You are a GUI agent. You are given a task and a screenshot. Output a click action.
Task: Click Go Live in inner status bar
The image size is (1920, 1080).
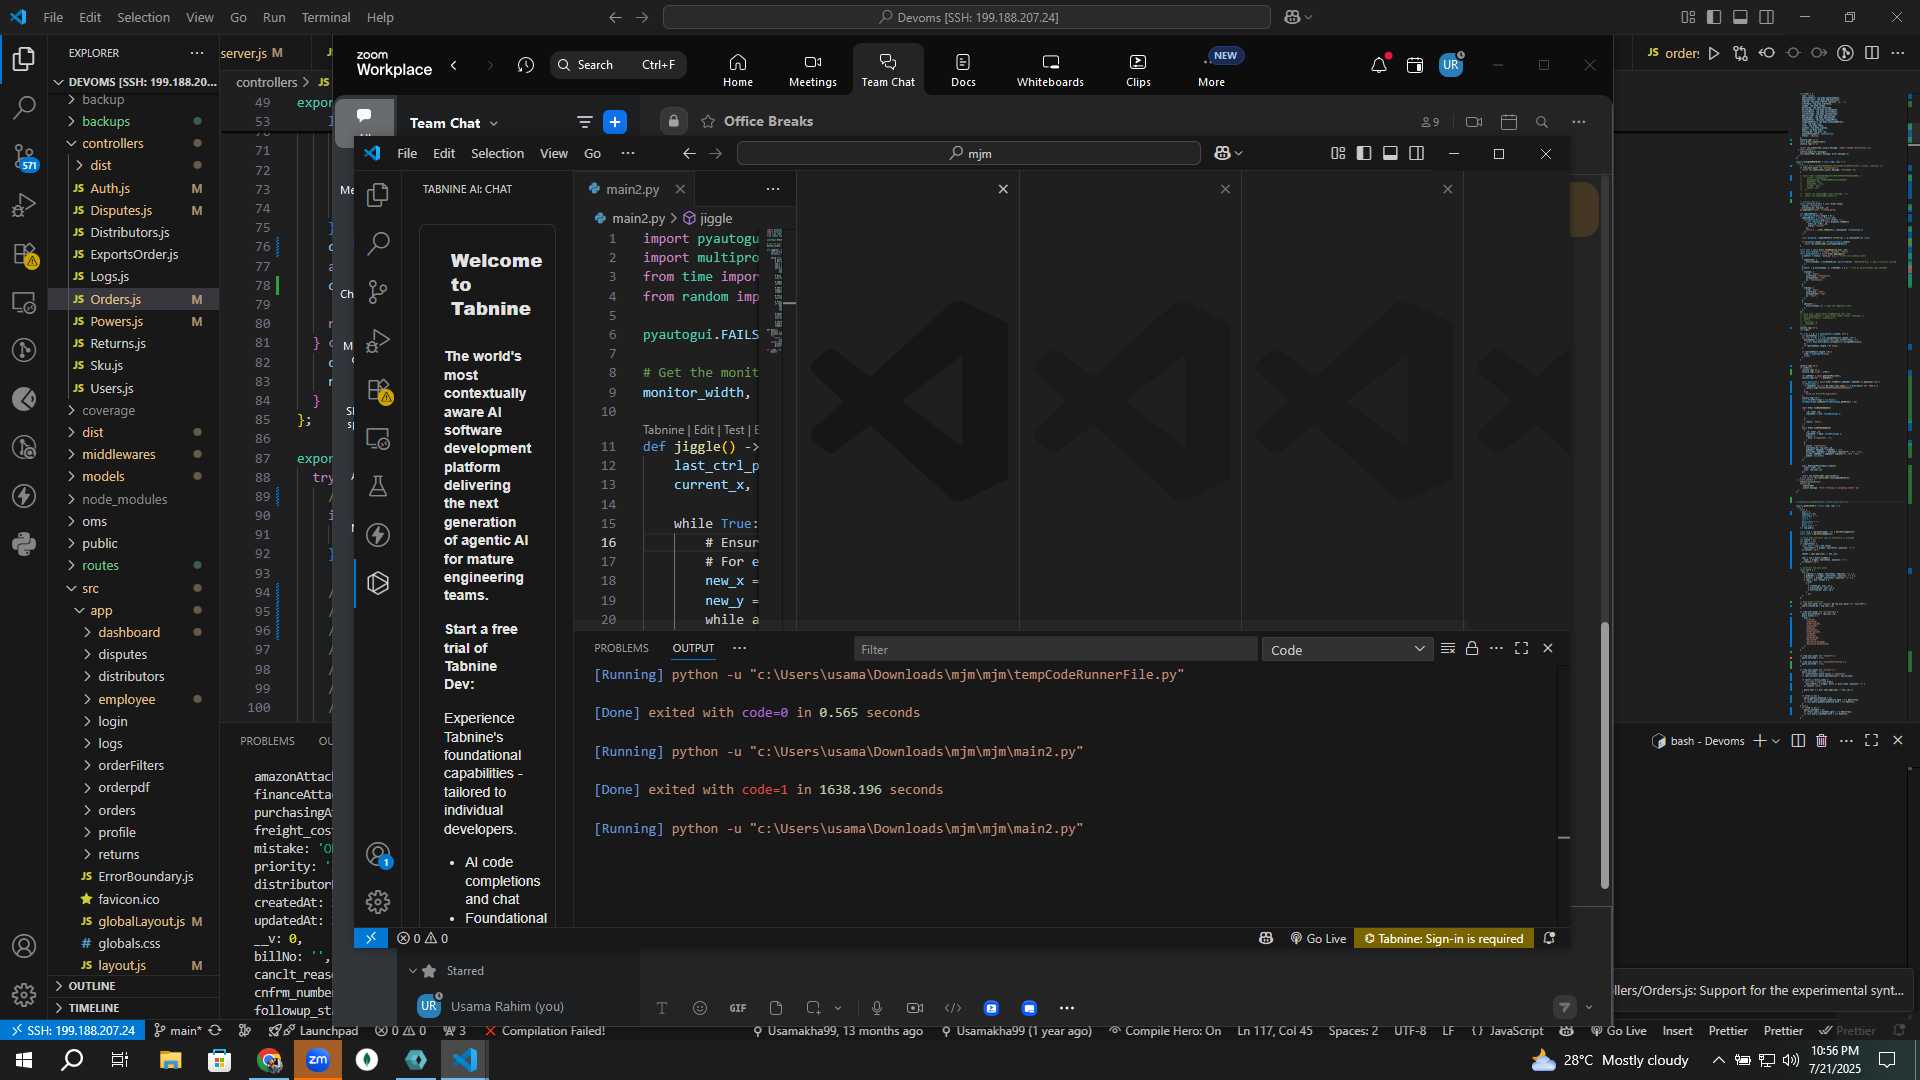click(x=1319, y=939)
